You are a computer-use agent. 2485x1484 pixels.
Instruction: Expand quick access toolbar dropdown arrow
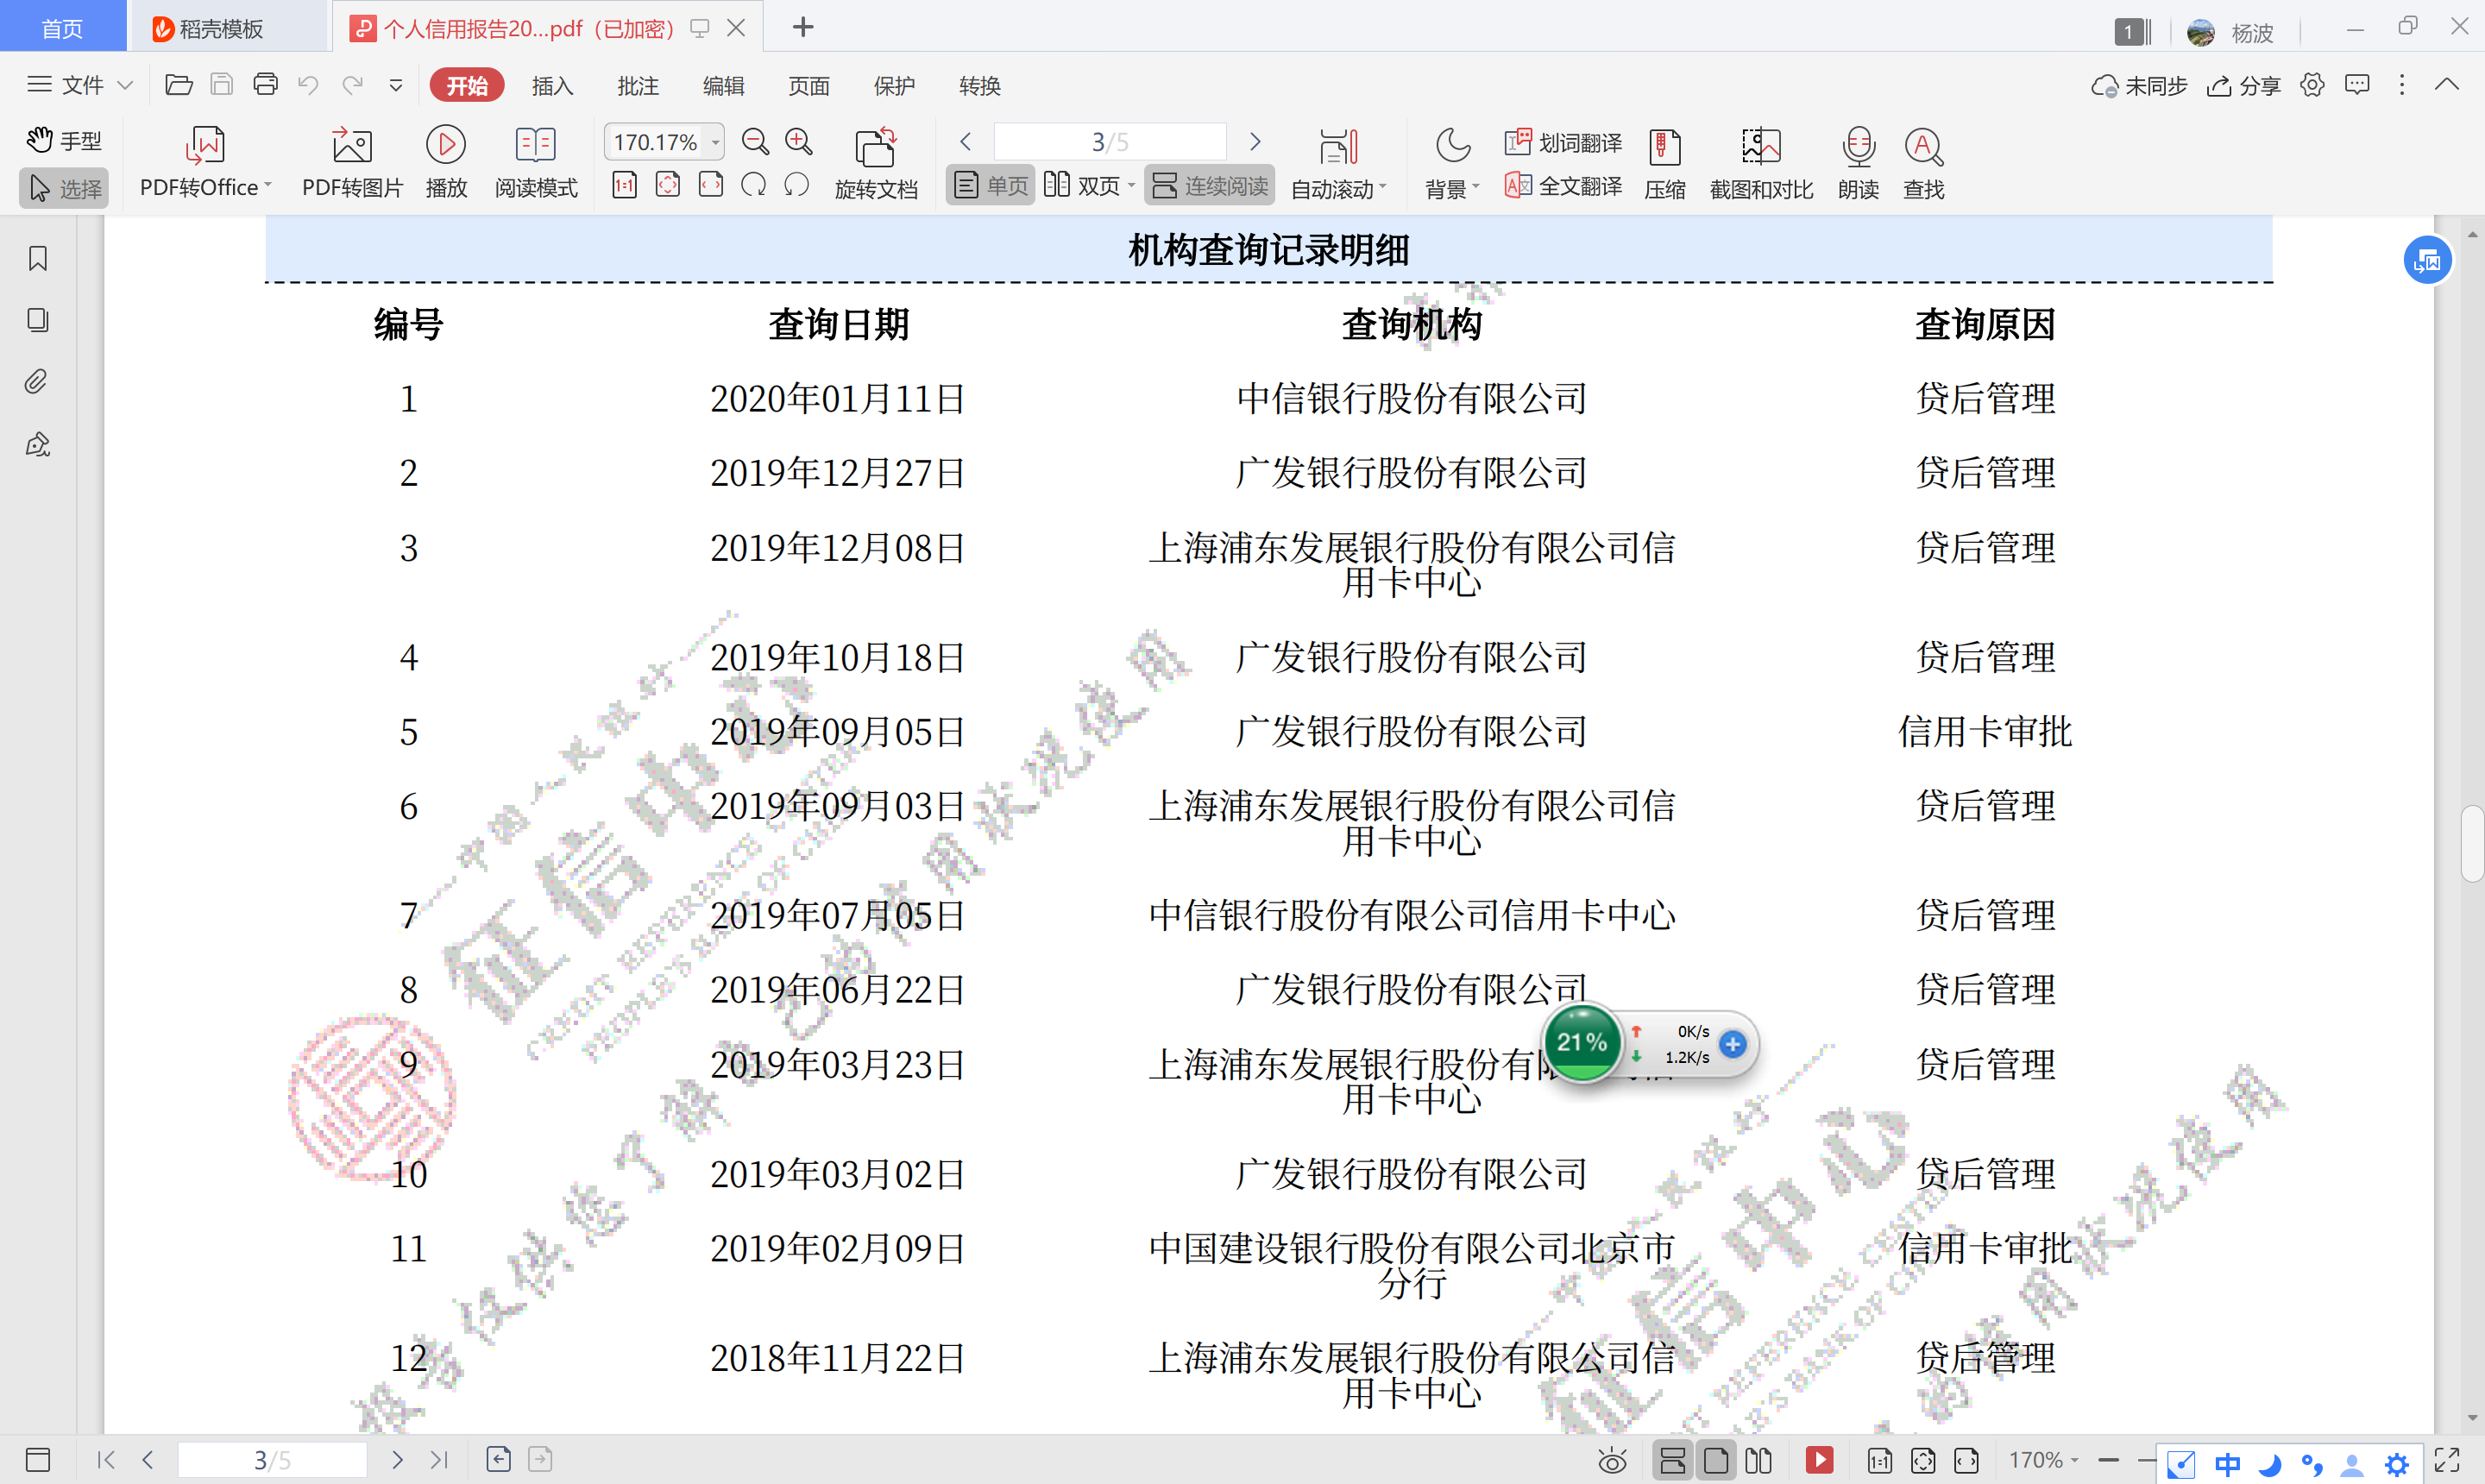pyautogui.click(x=396, y=86)
